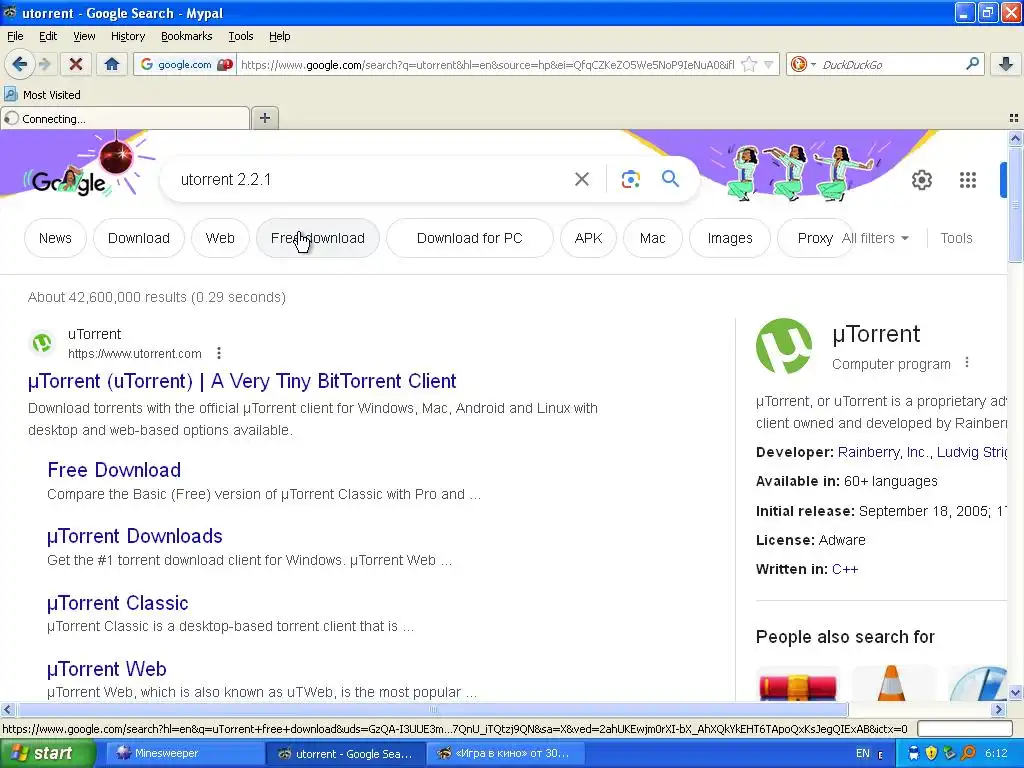The image size is (1024, 768).
Task: Click the vertical scrollbar up arrow
Action: 1015,138
